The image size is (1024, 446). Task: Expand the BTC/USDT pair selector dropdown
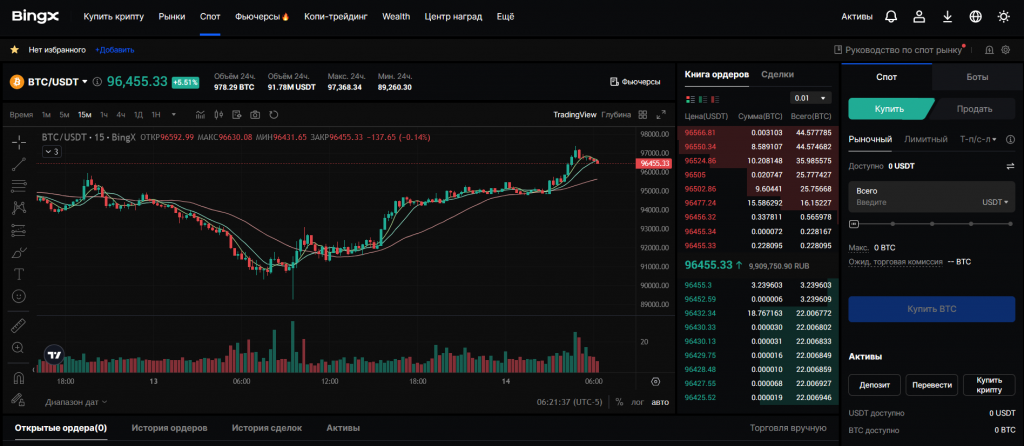pyautogui.click(x=85, y=82)
